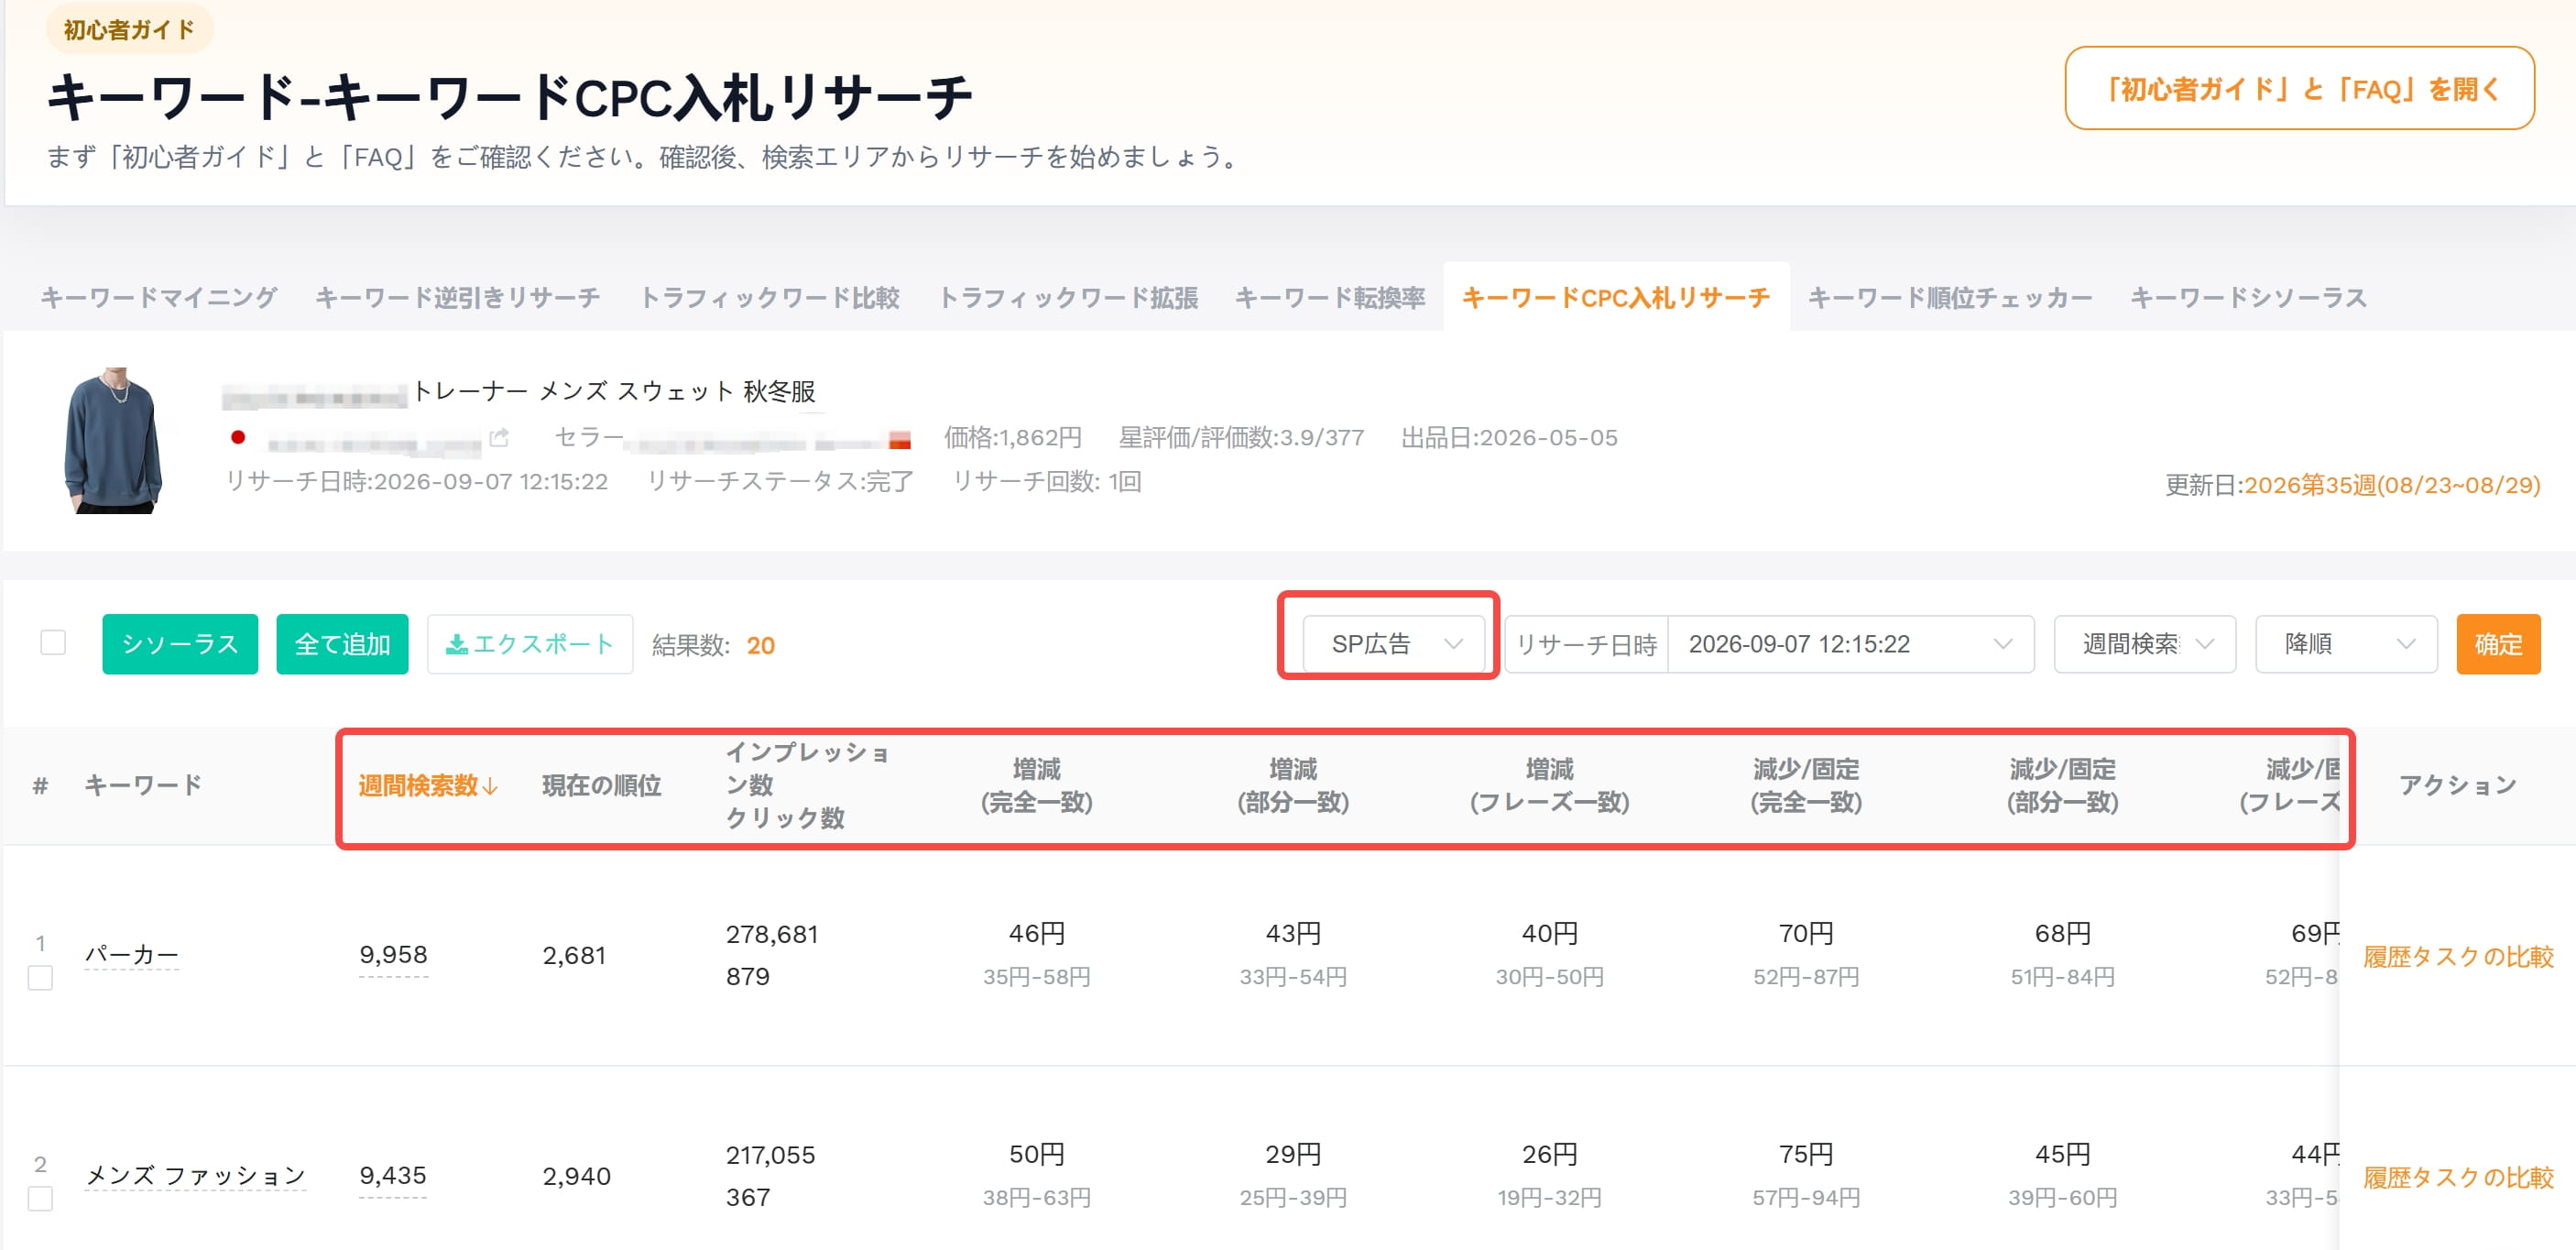
Task: Select キーワードCPC入札リサーチ tab
Action: point(1615,297)
